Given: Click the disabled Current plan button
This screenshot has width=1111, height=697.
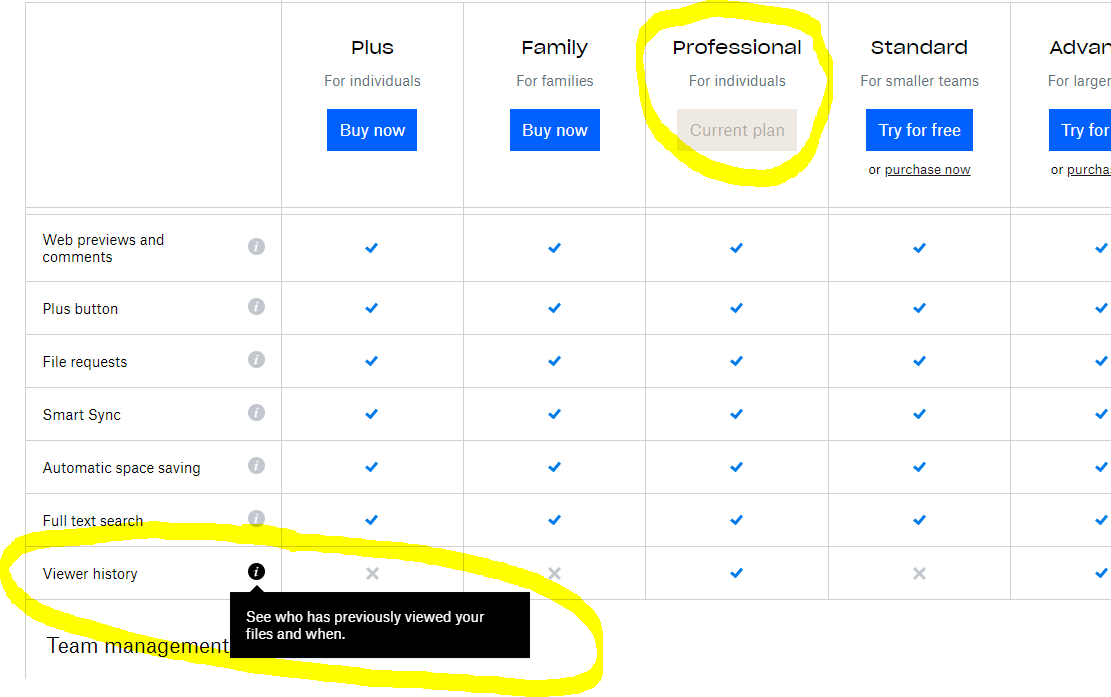Looking at the screenshot, I should (737, 130).
